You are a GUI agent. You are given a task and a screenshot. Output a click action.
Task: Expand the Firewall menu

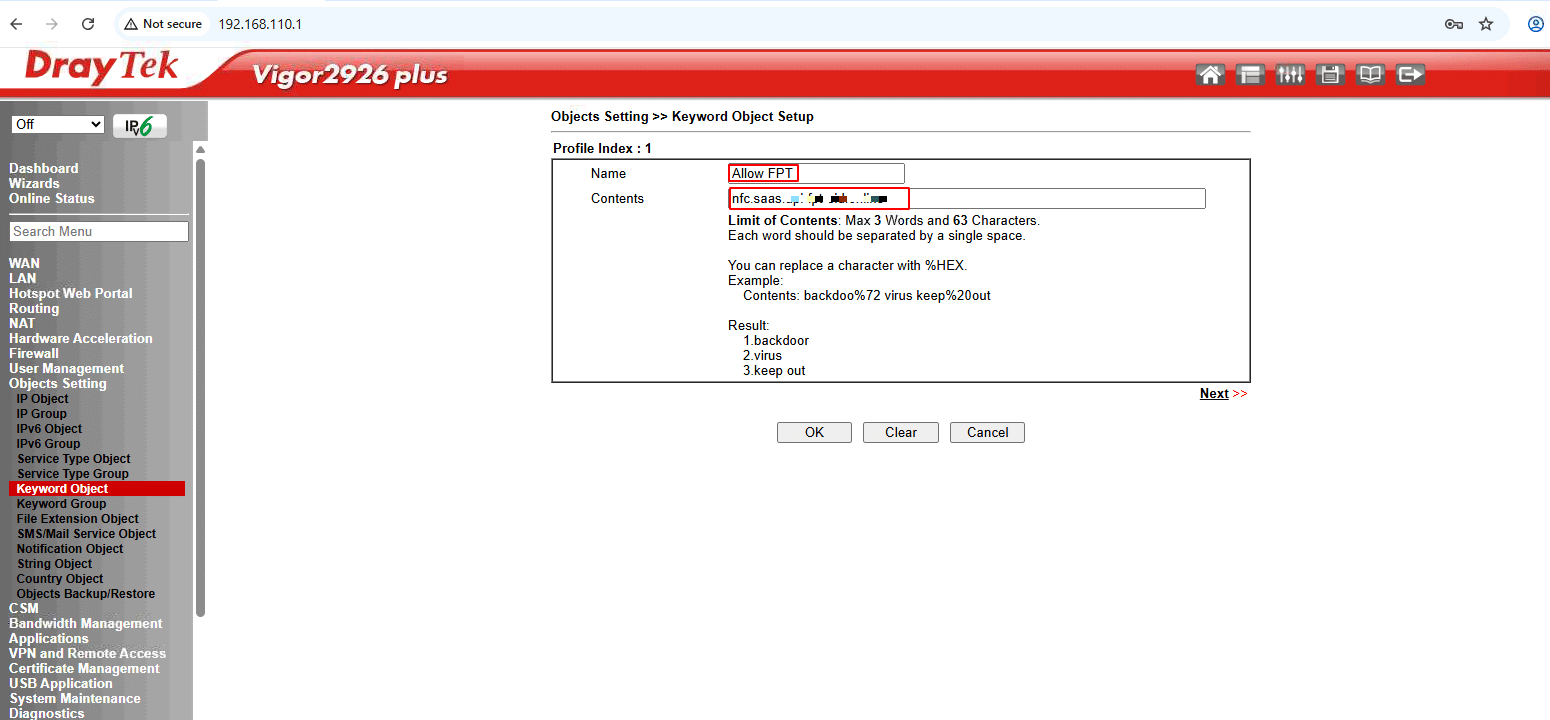coord(34,353)
